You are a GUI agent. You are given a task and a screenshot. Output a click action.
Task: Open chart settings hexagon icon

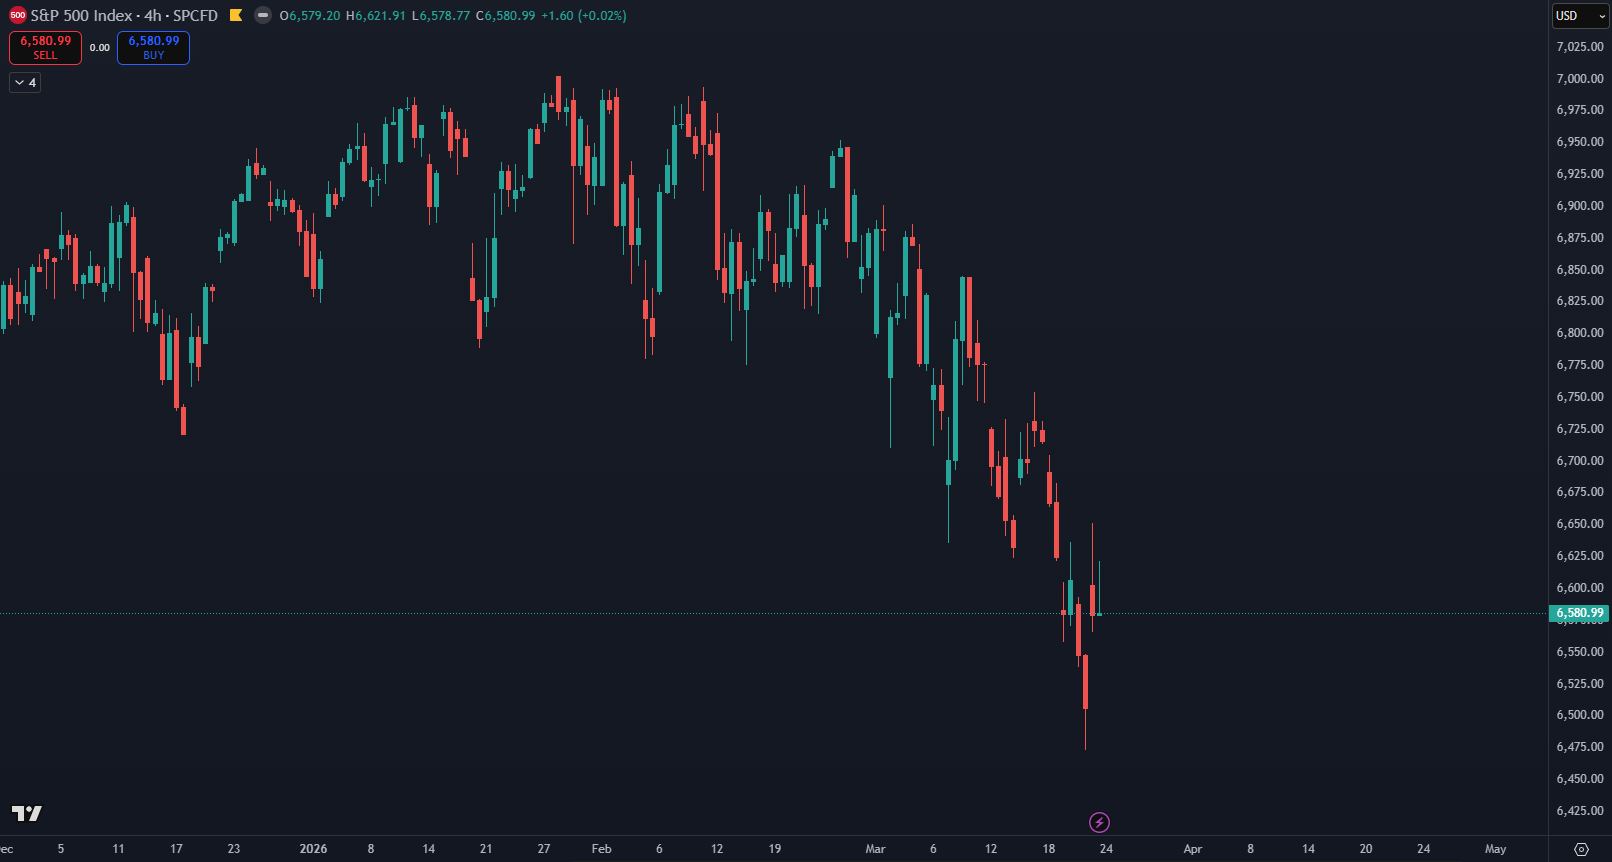click(x=1581, y=849)
